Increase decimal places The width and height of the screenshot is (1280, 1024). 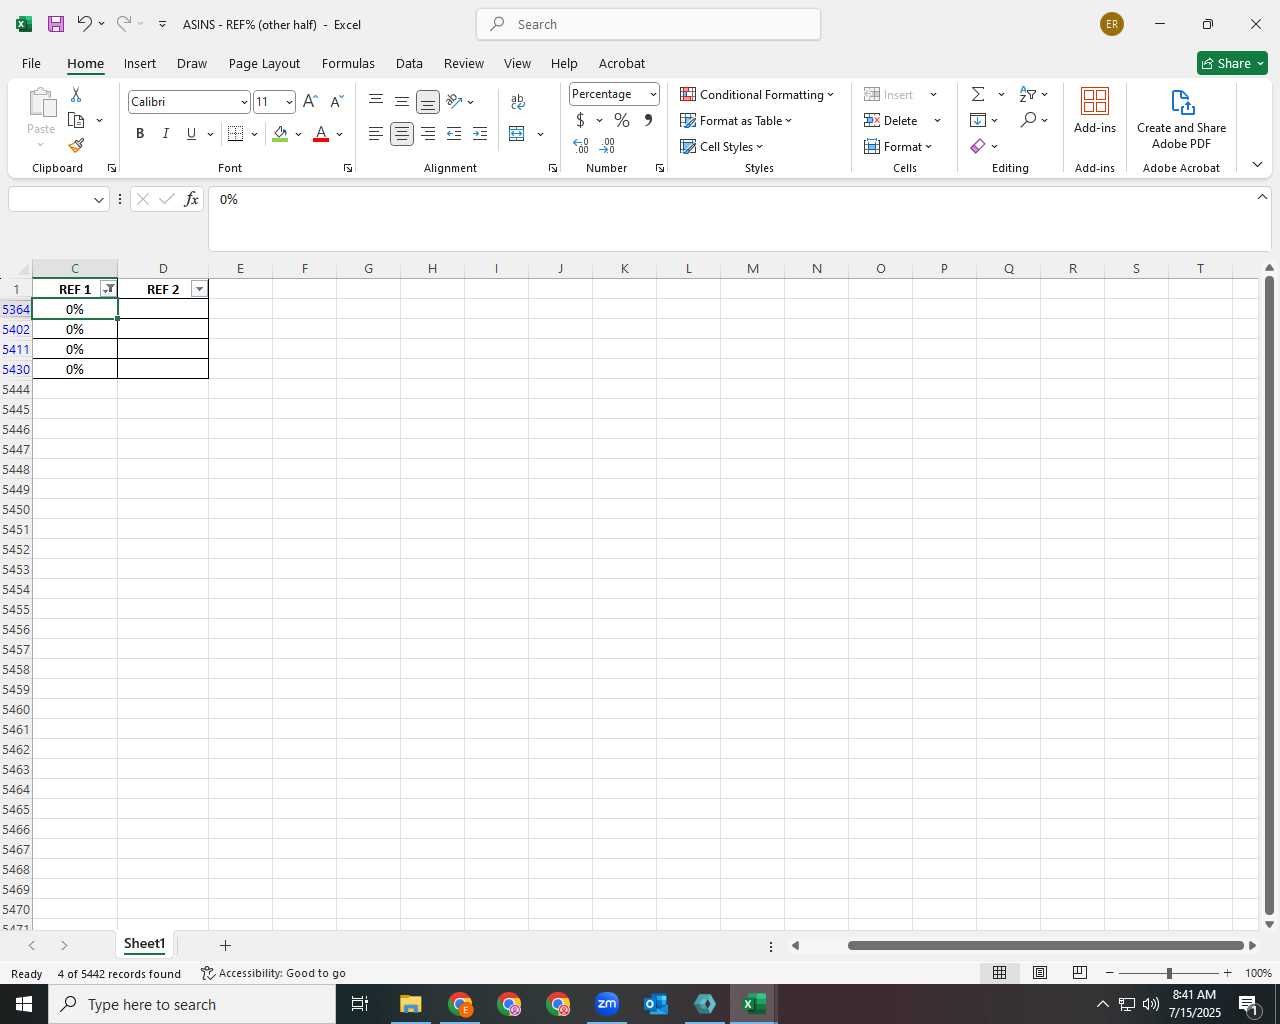[x=581, y=146]
